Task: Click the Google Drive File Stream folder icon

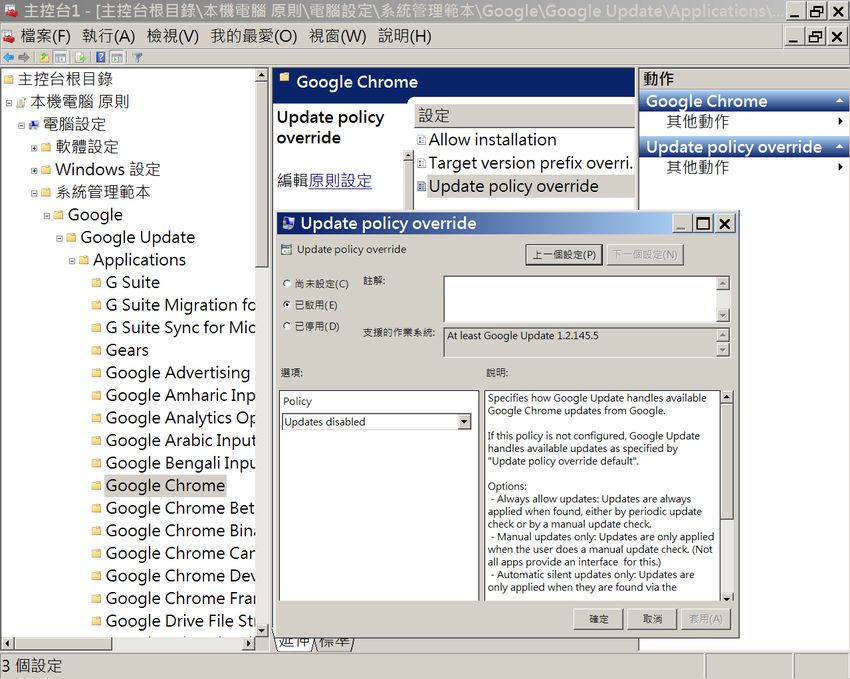Action: point(96,621)
